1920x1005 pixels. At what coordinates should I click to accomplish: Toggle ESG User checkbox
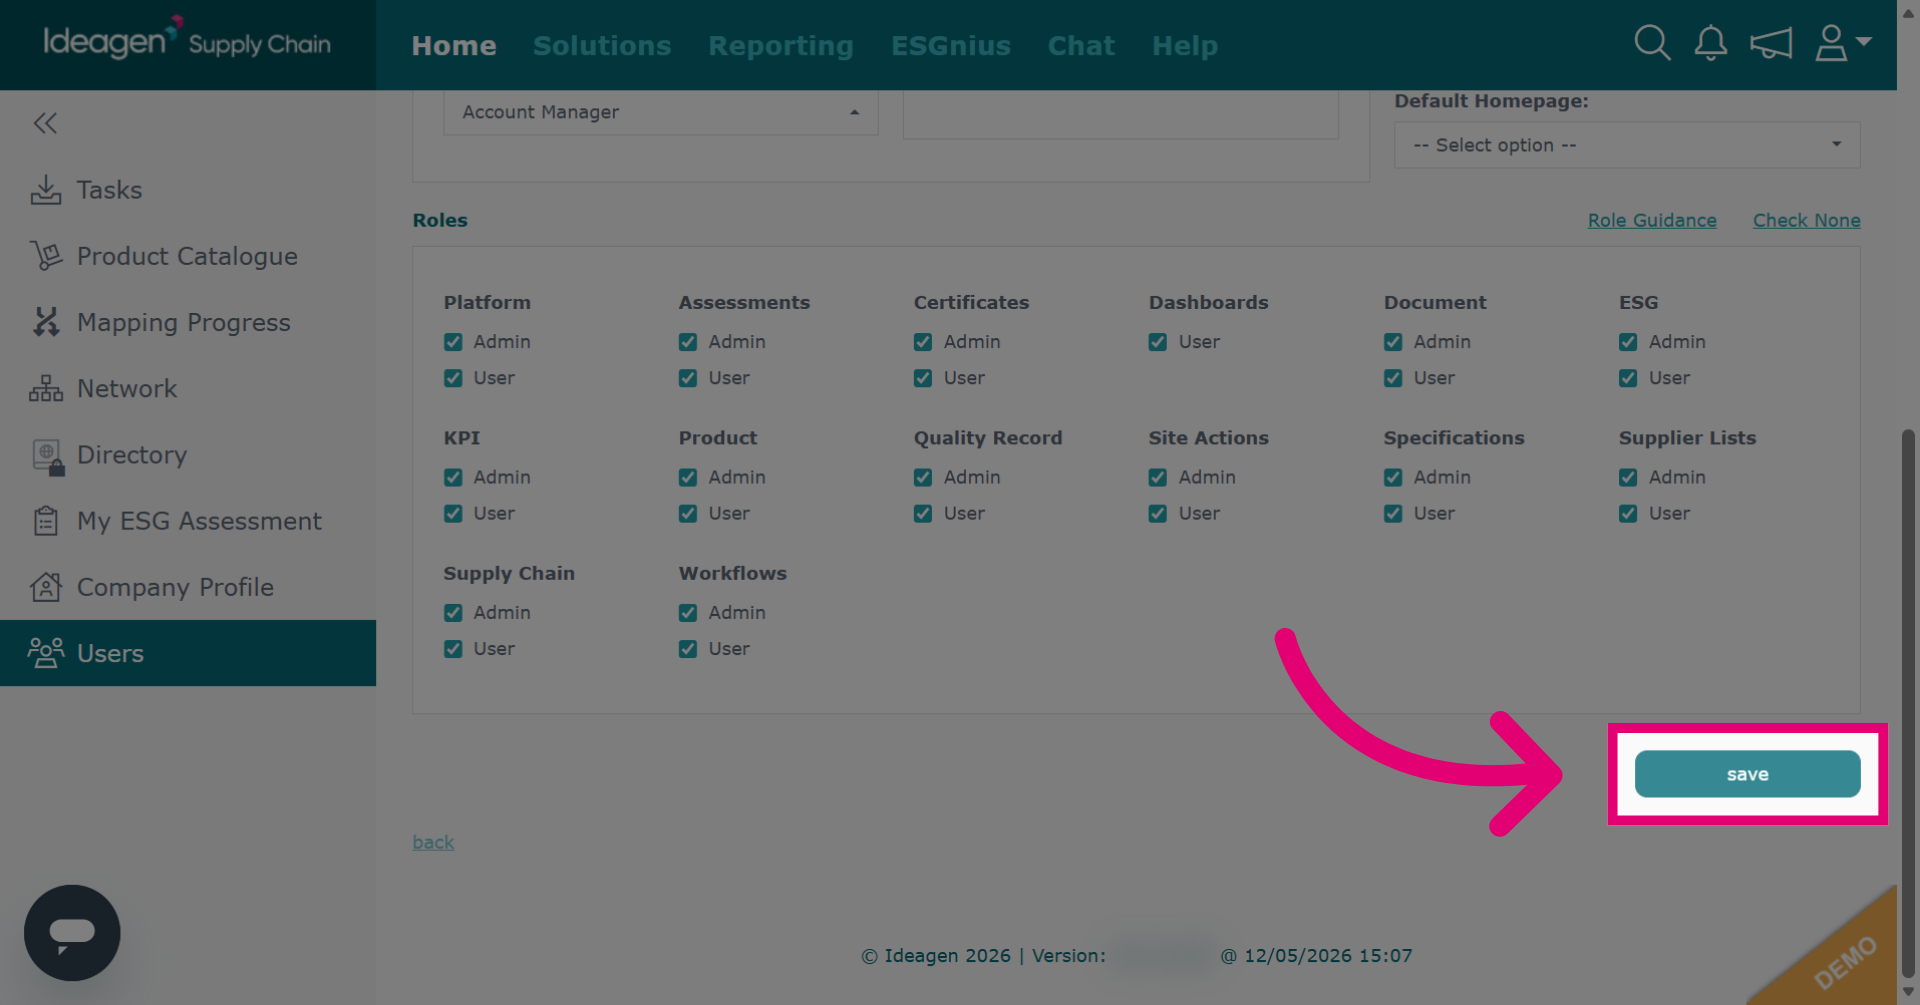1628,378
